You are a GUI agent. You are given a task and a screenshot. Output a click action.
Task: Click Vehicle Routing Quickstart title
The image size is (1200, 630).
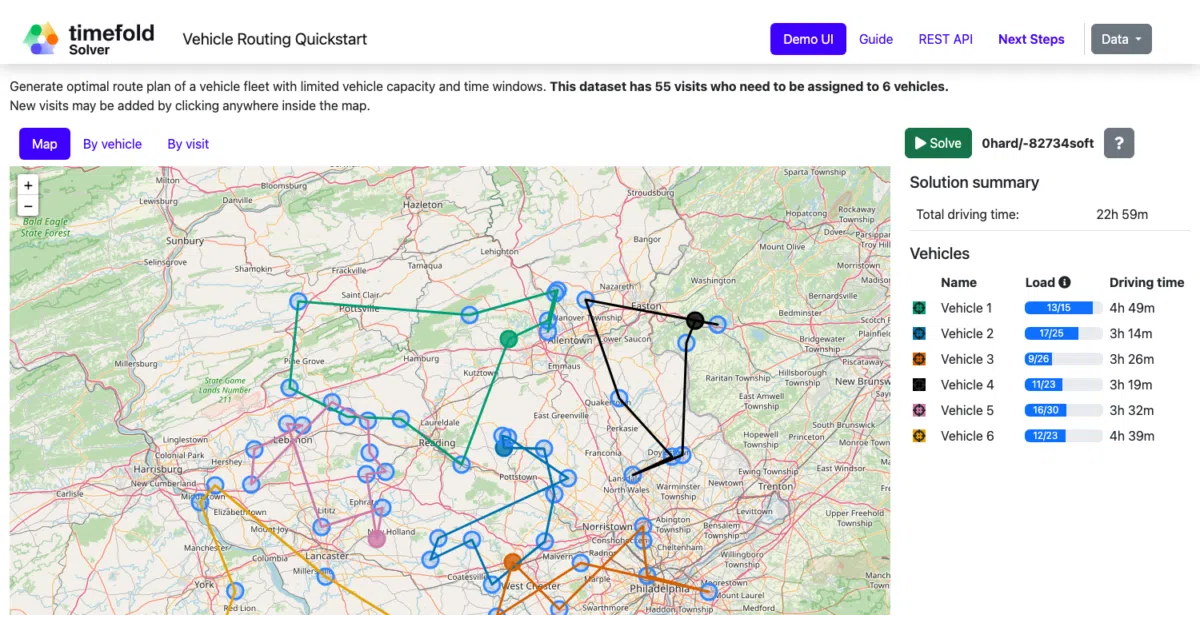click(x=274, y=39)
